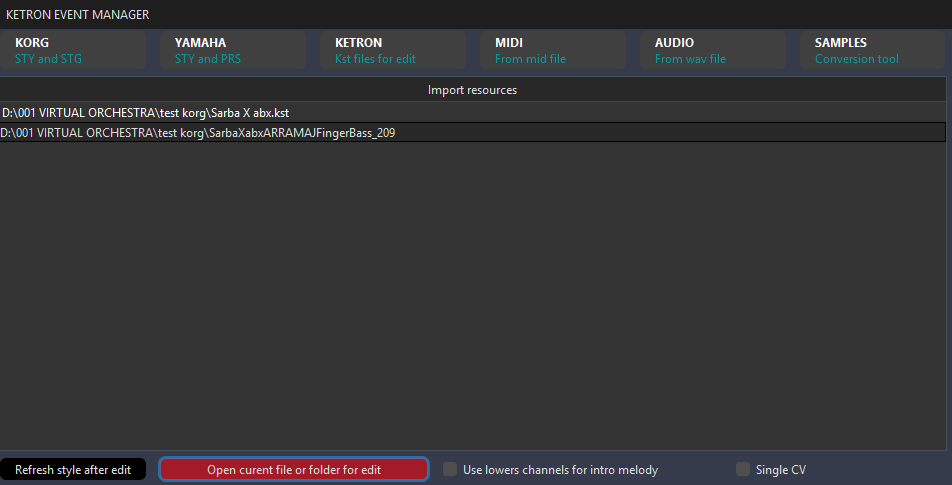Image resolution: width=952 pixels, height=485 pixels.
Task: Select the Sarba X abx.kst resource row
Action: [146, 113]
